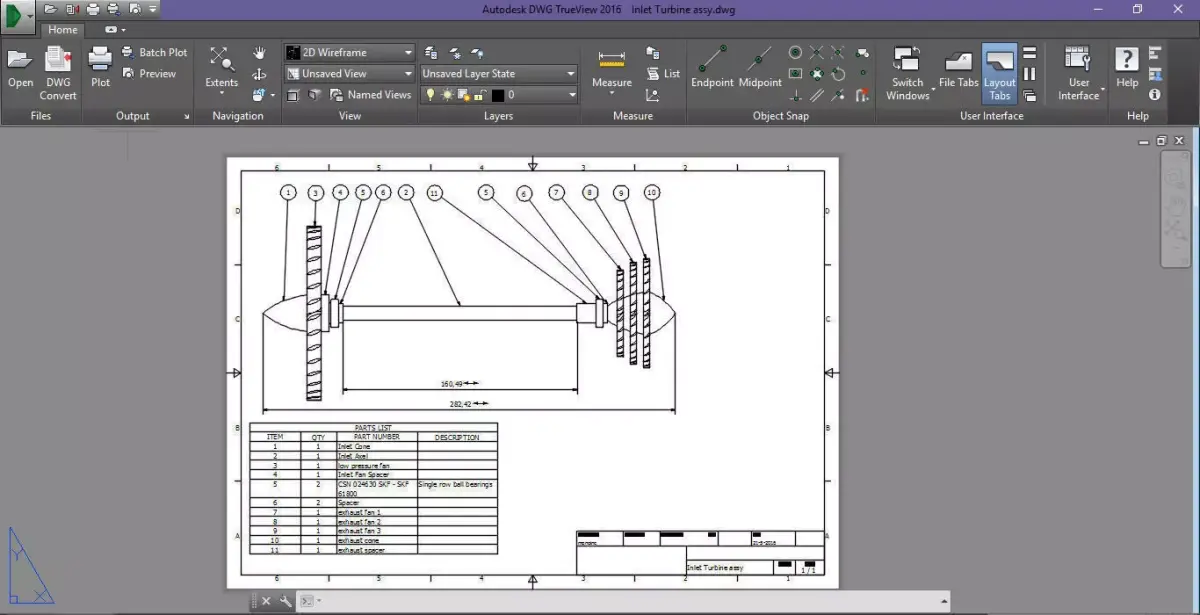Viewport: 1200px width, 615px height.
Task: Expand the Unsaved View dropdown
Action: coord(349,73)
